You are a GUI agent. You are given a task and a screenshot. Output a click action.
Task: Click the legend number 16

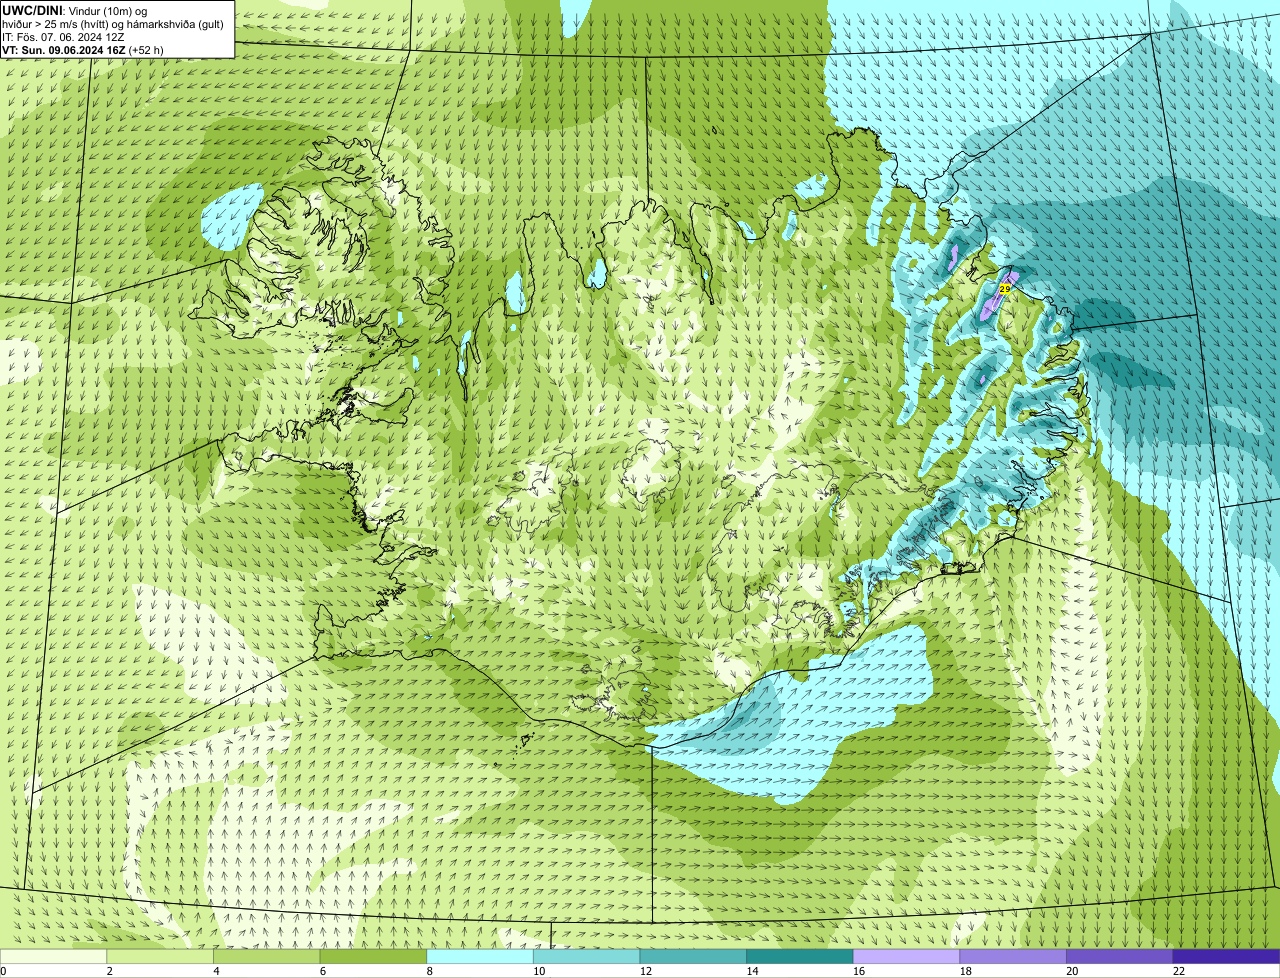click(859, 970)
